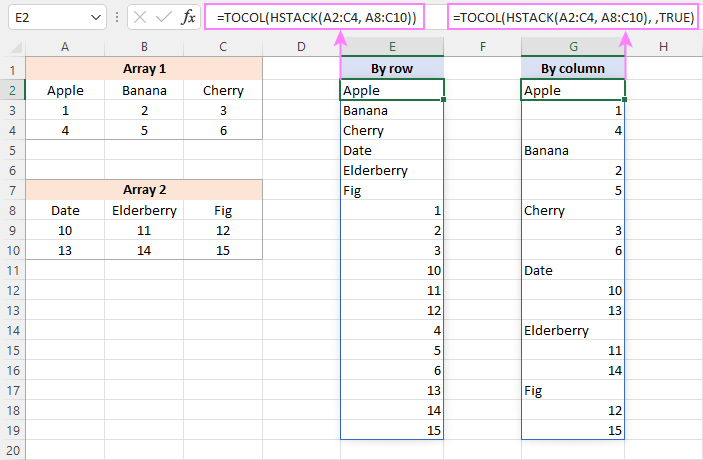Click the Cancel (X) formula button
The width and height of the screenshot is (703, 460).
140,17
